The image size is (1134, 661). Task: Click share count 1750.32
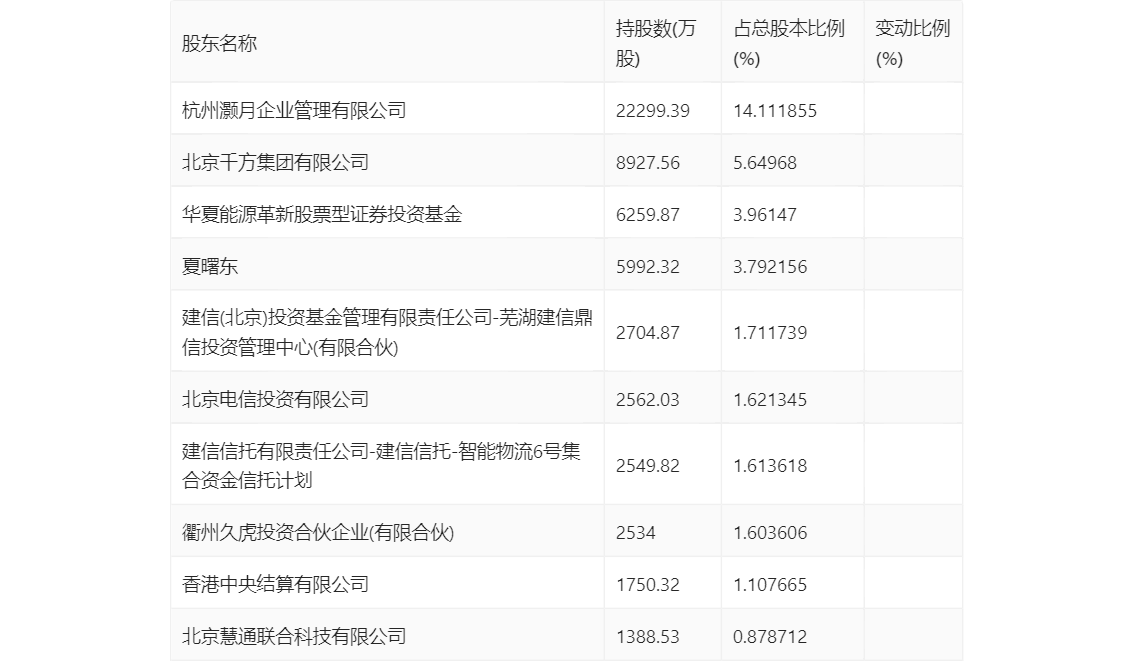click(x=647, y=585)
